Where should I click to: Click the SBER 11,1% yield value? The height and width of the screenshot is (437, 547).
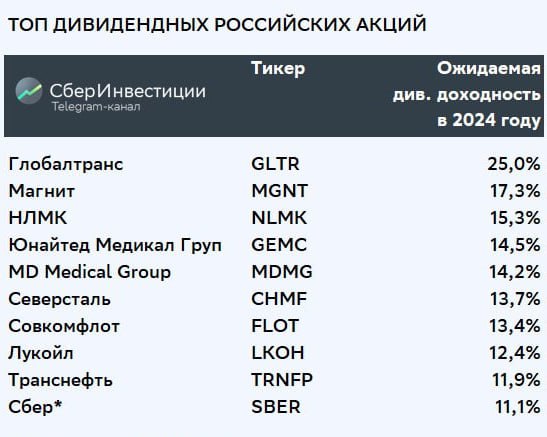pos(518,407)
